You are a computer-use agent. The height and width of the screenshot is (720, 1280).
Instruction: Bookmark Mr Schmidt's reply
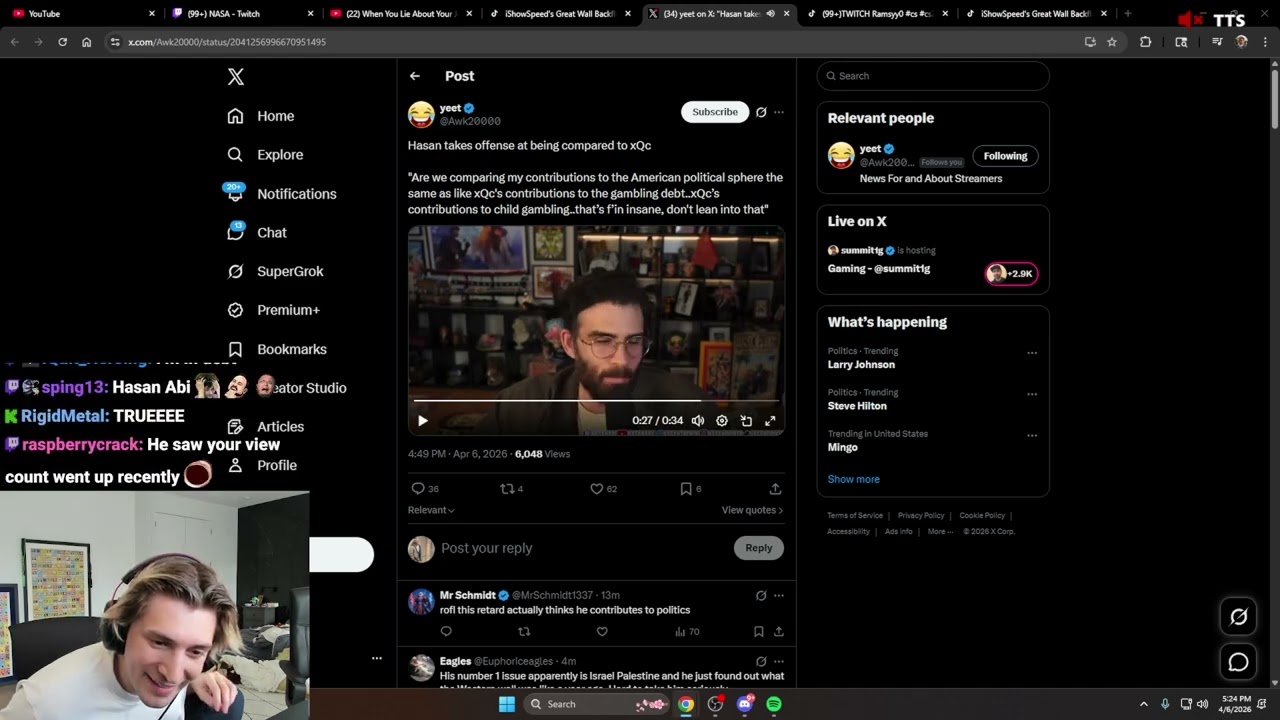pos(759,632)
